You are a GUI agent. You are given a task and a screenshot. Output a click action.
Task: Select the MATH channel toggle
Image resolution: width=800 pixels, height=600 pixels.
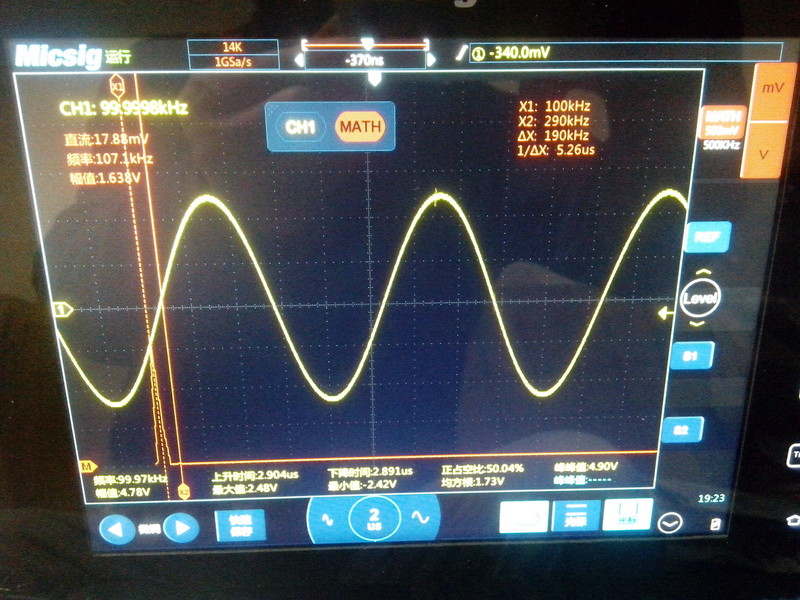pos(360,127)
